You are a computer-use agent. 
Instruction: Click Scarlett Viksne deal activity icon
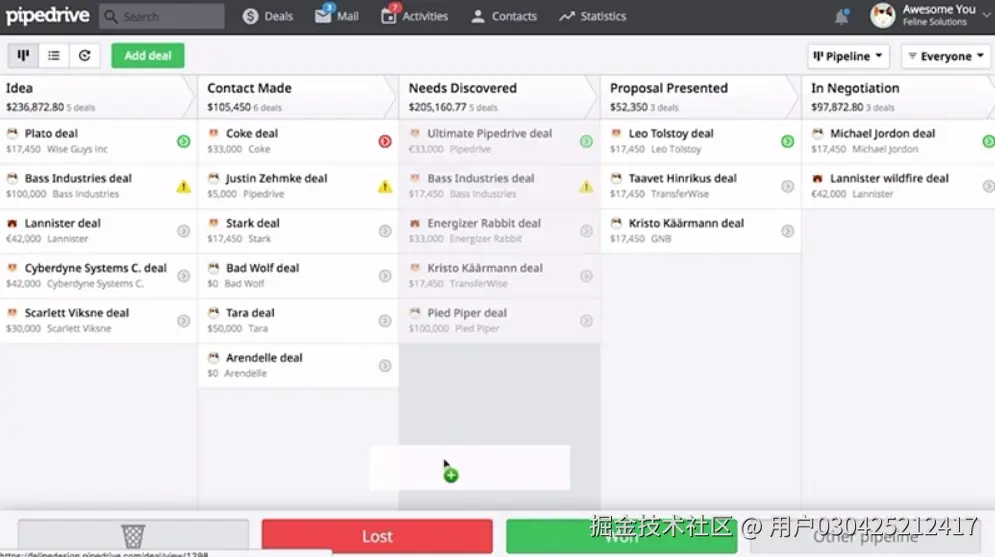[x=183, y=321]
